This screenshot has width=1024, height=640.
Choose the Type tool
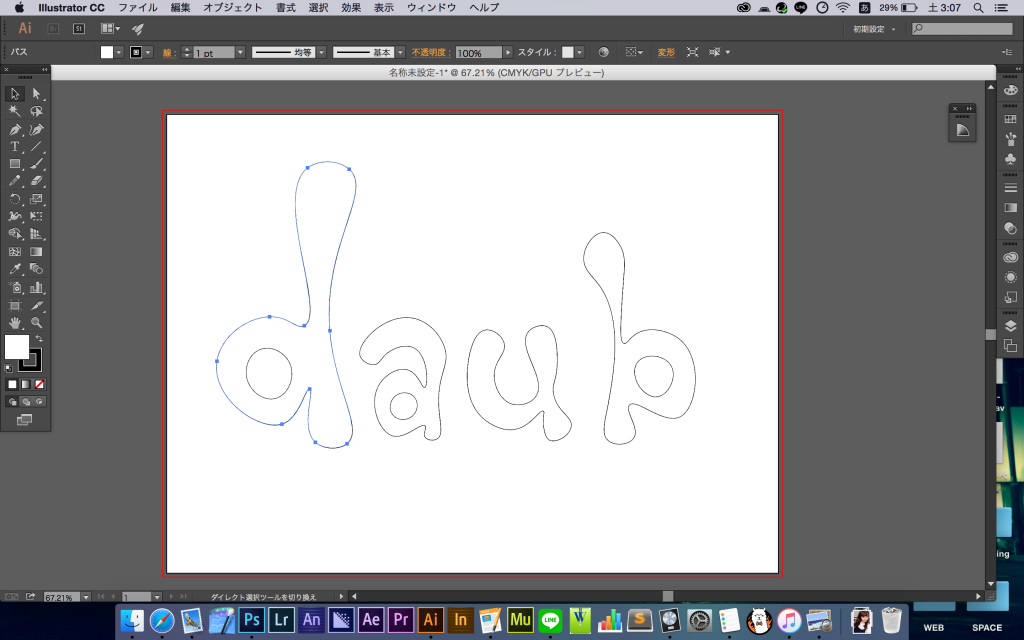point(15,146)
